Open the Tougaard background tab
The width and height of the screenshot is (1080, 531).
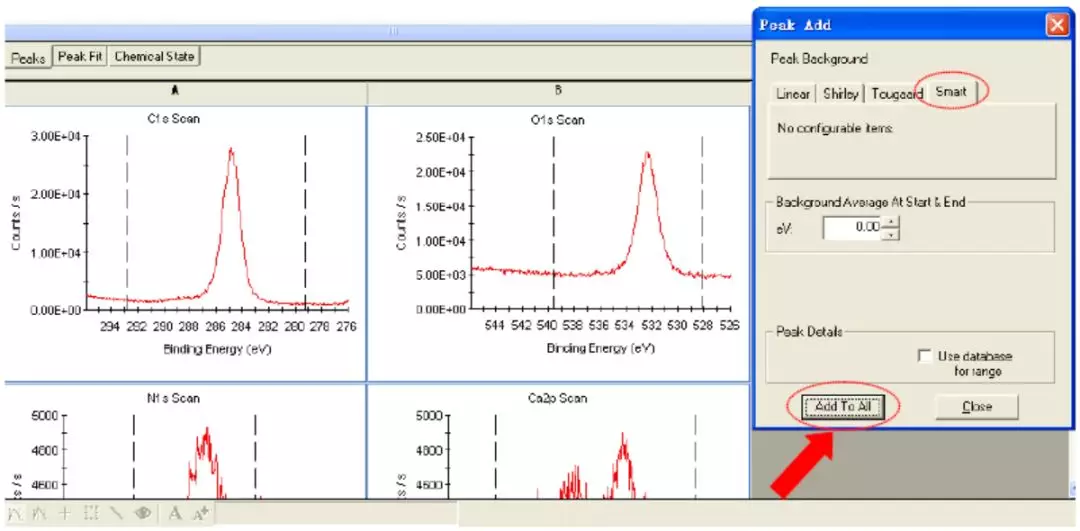(x=896, y=94)
